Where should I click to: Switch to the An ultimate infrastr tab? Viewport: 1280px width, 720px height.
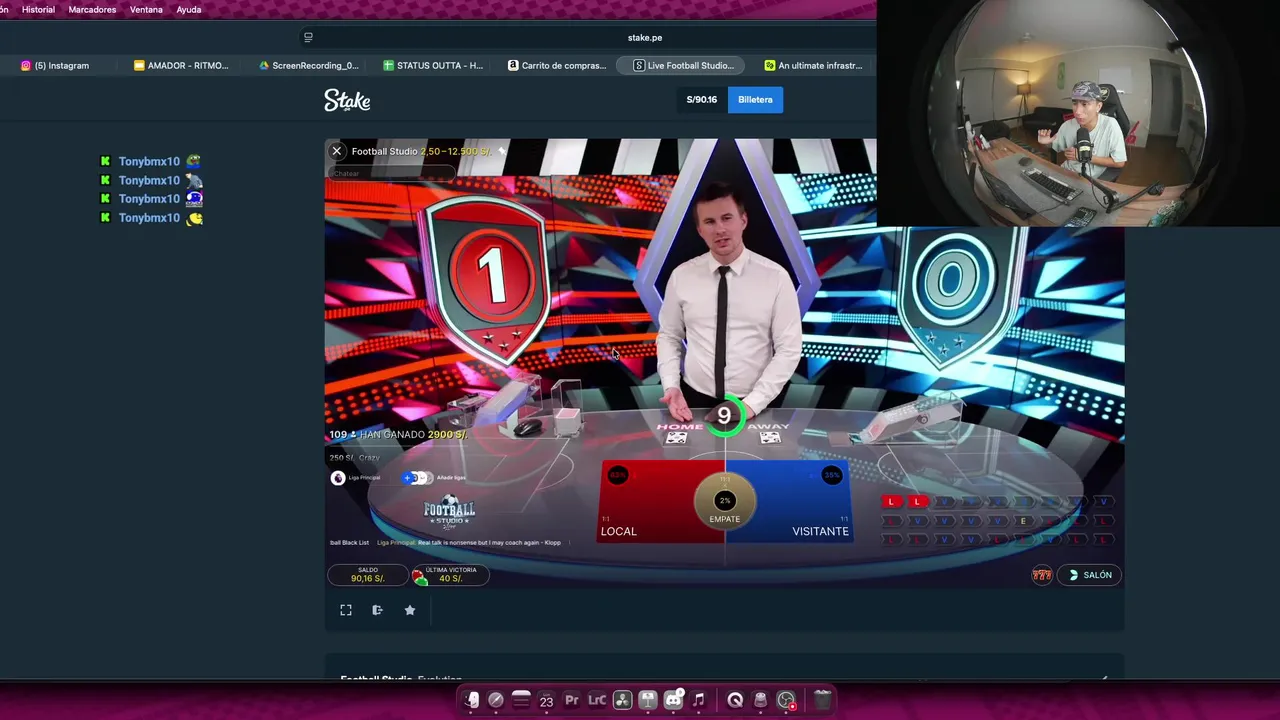coord(814,65)
